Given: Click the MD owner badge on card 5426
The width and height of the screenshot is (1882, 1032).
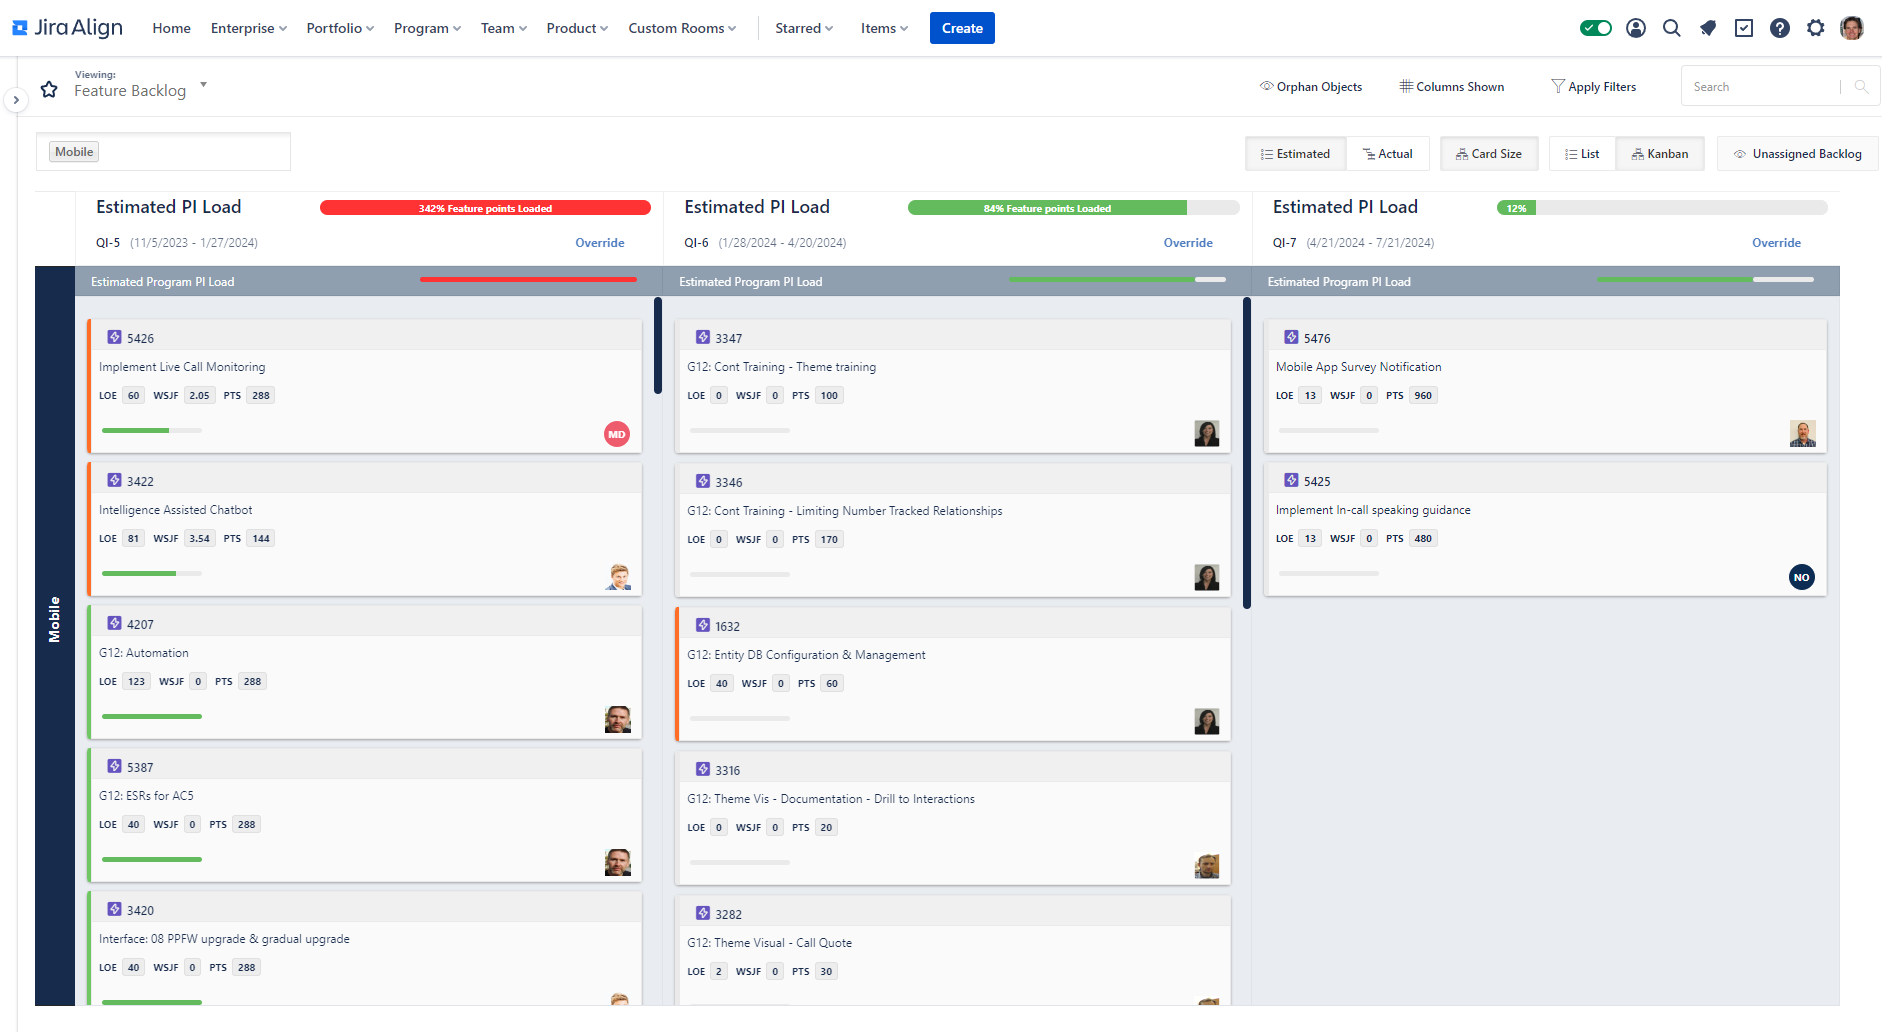Looking at the screenshot, I should pos(617,434).
